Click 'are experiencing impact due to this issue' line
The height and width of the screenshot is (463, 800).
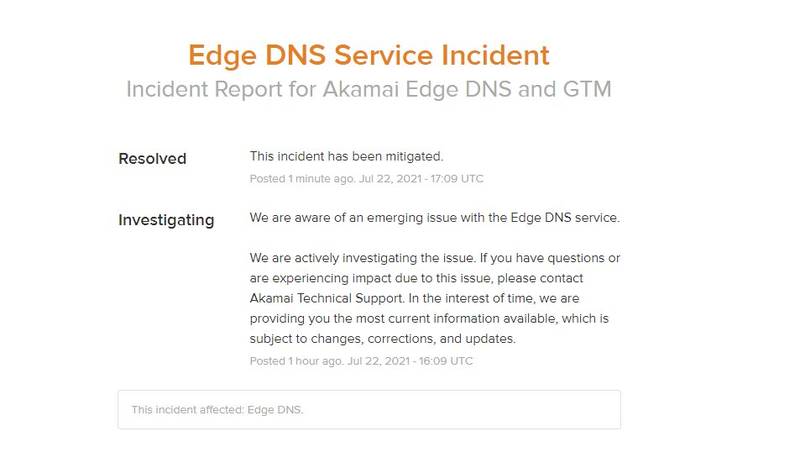click(416, 278)
